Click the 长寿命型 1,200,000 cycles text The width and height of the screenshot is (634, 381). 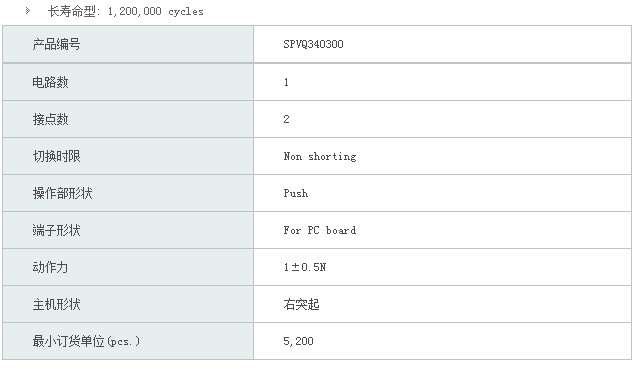pos(126,11)
